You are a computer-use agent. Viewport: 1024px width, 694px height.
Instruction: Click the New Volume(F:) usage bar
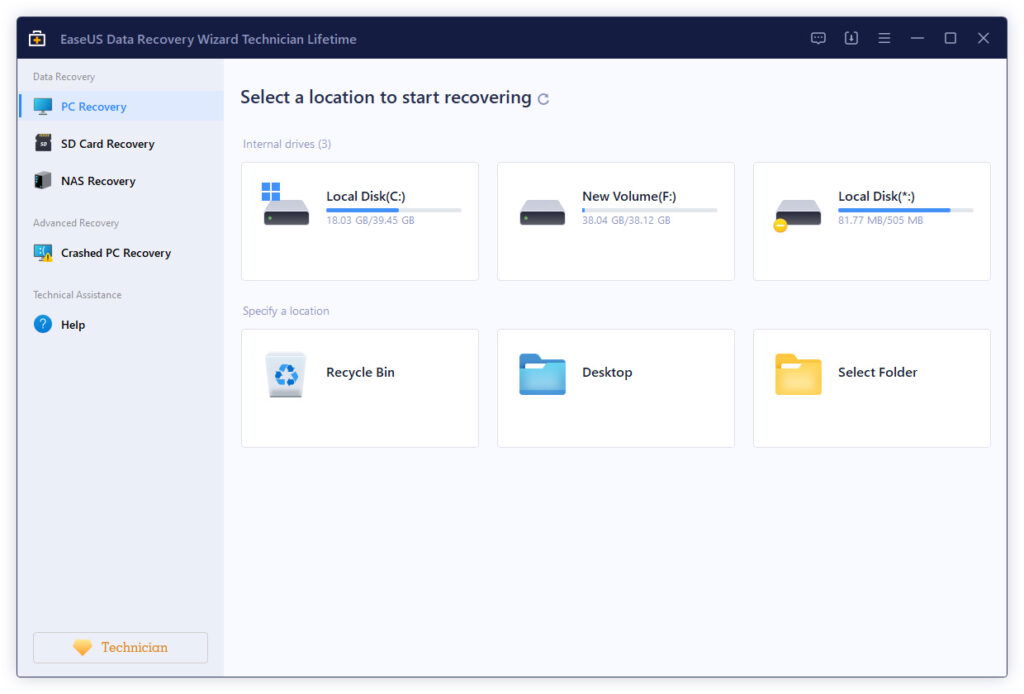tap(650, 210)
